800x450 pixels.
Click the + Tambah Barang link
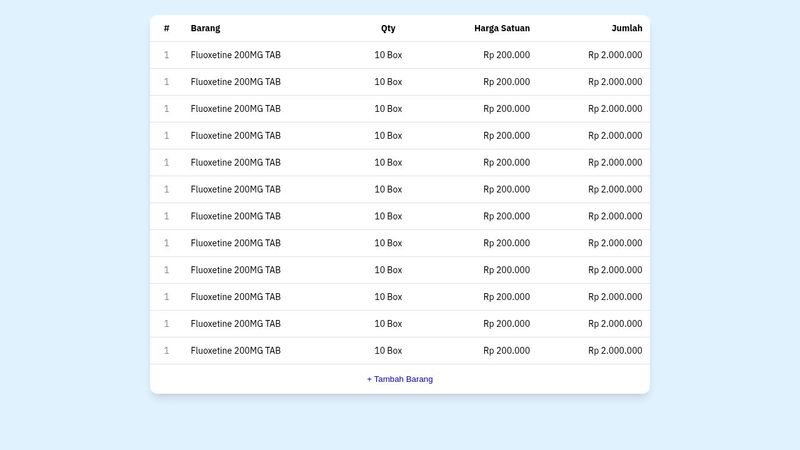click(400, 379)
